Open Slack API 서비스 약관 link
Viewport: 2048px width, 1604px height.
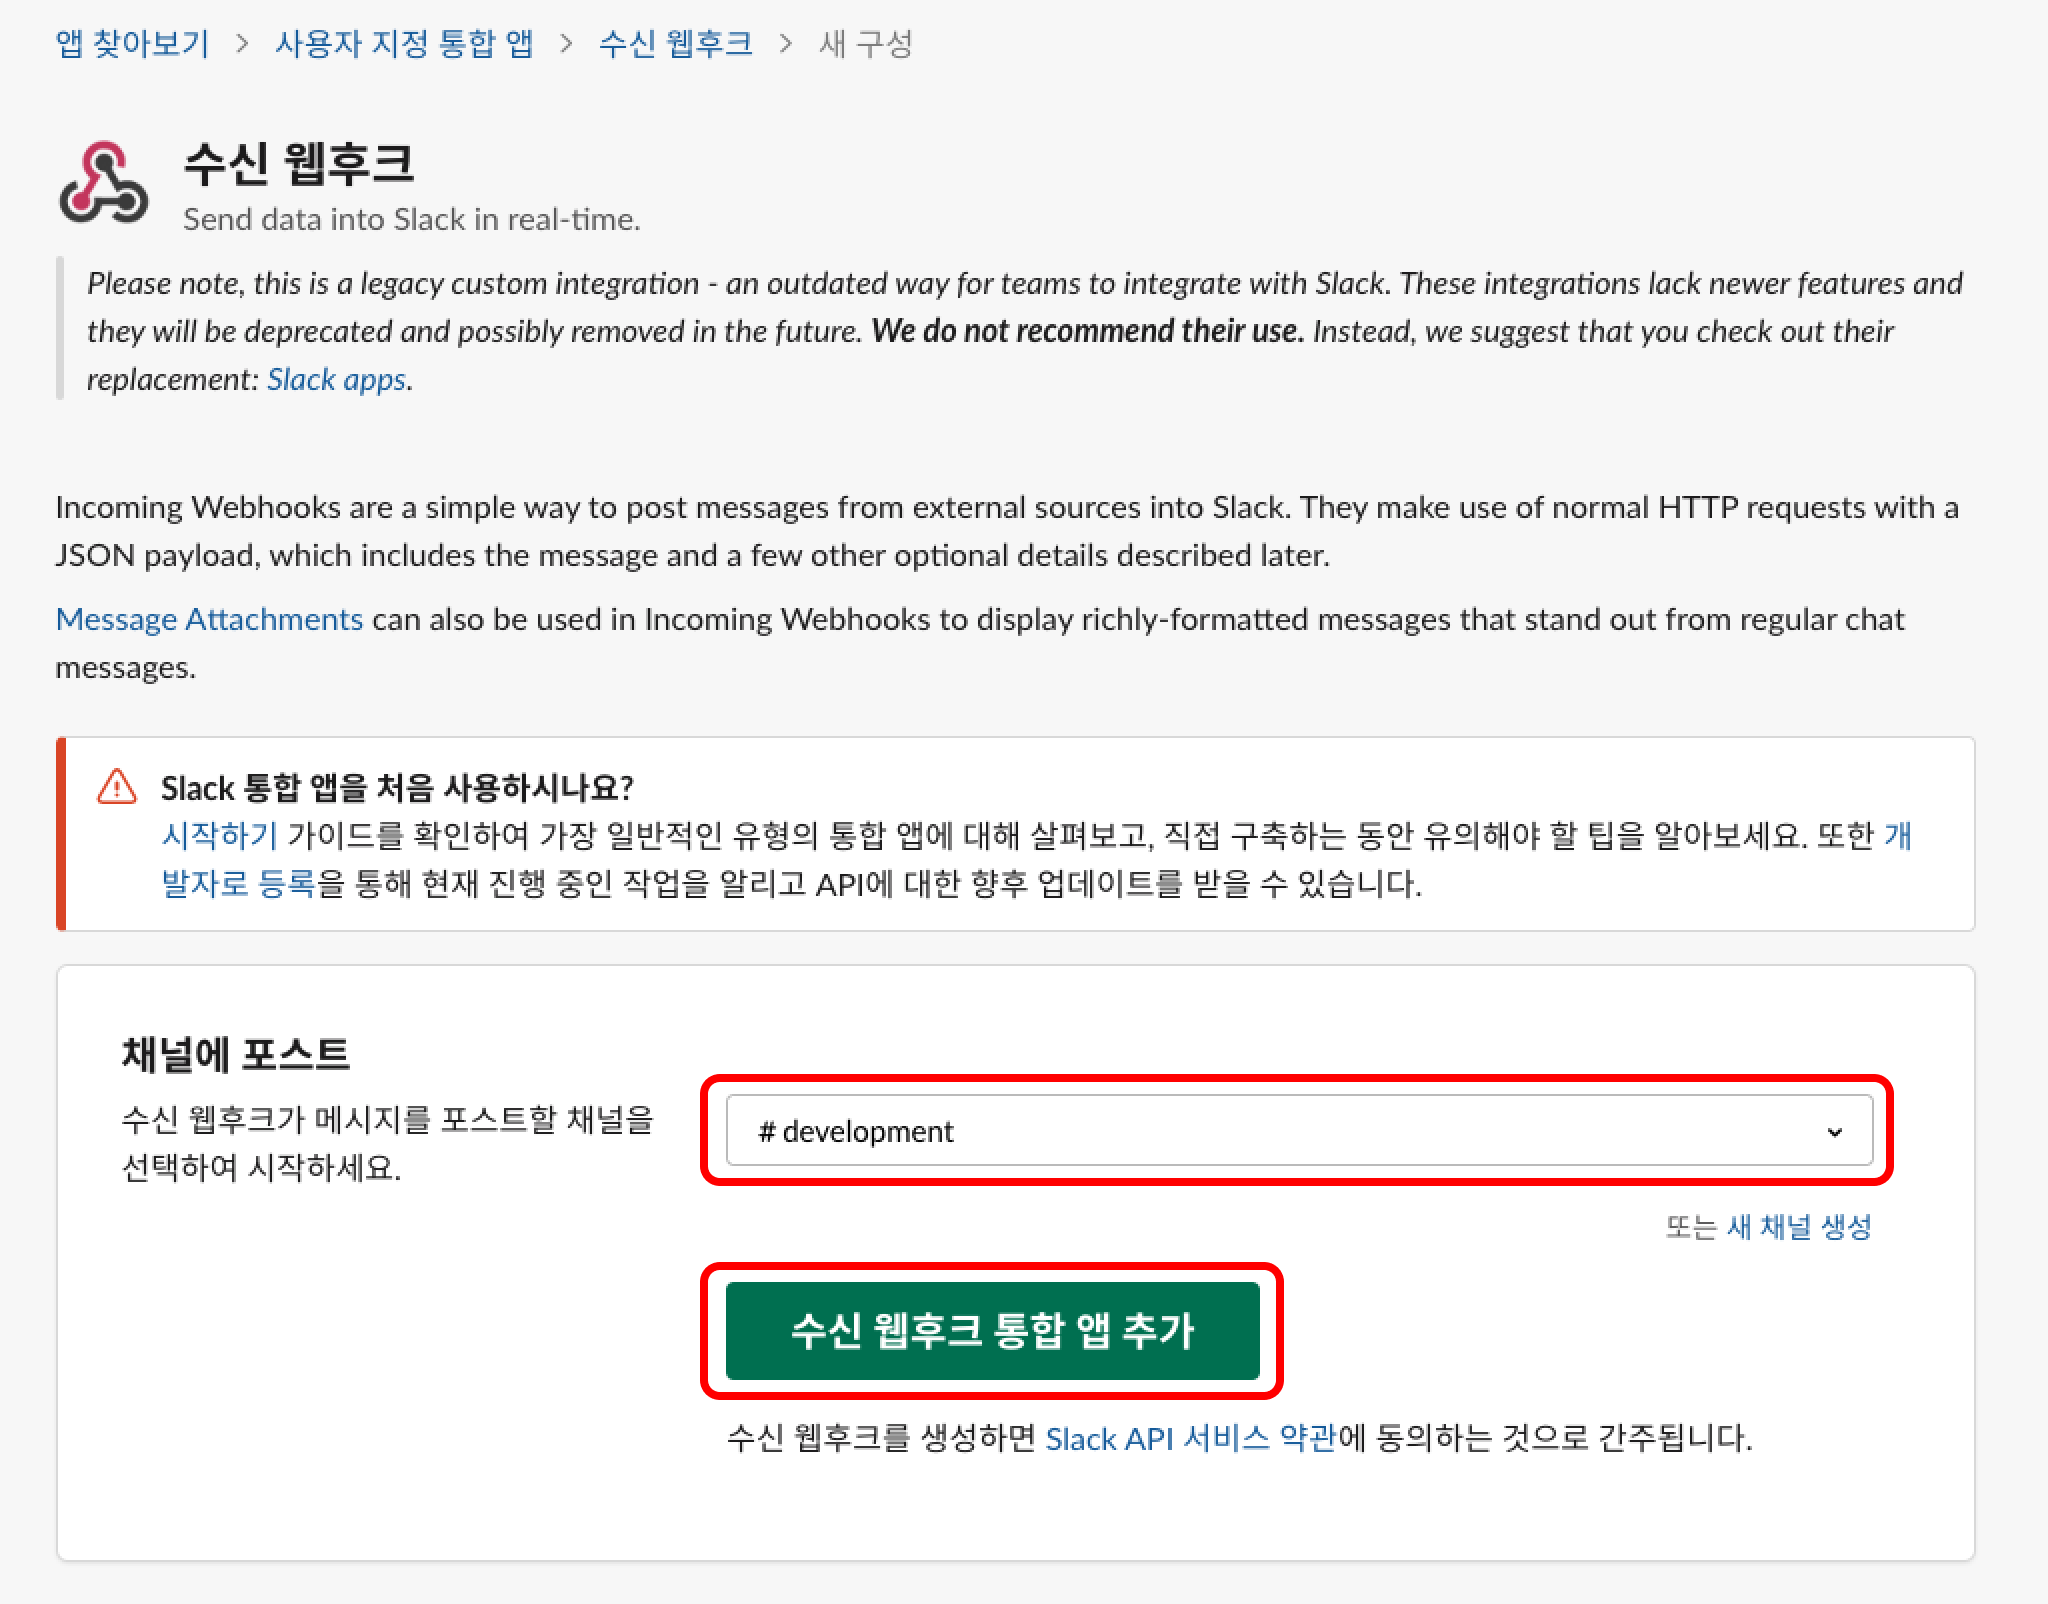(1190, 1439)
